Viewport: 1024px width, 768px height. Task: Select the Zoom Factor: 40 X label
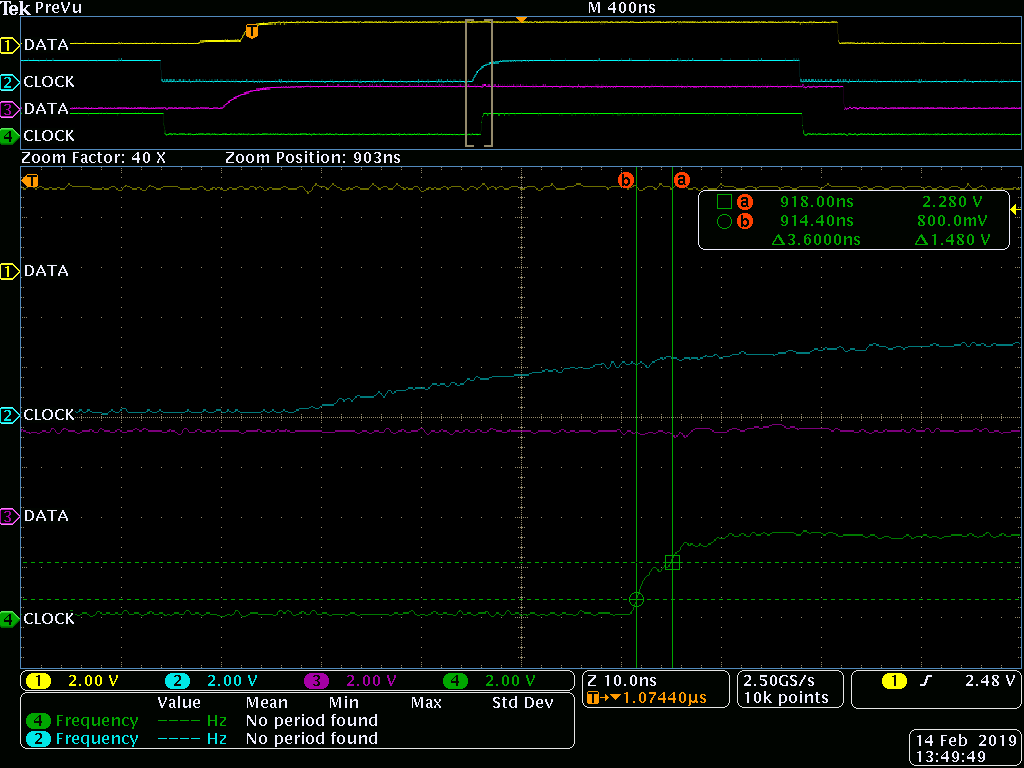click(x=97, y=157)
